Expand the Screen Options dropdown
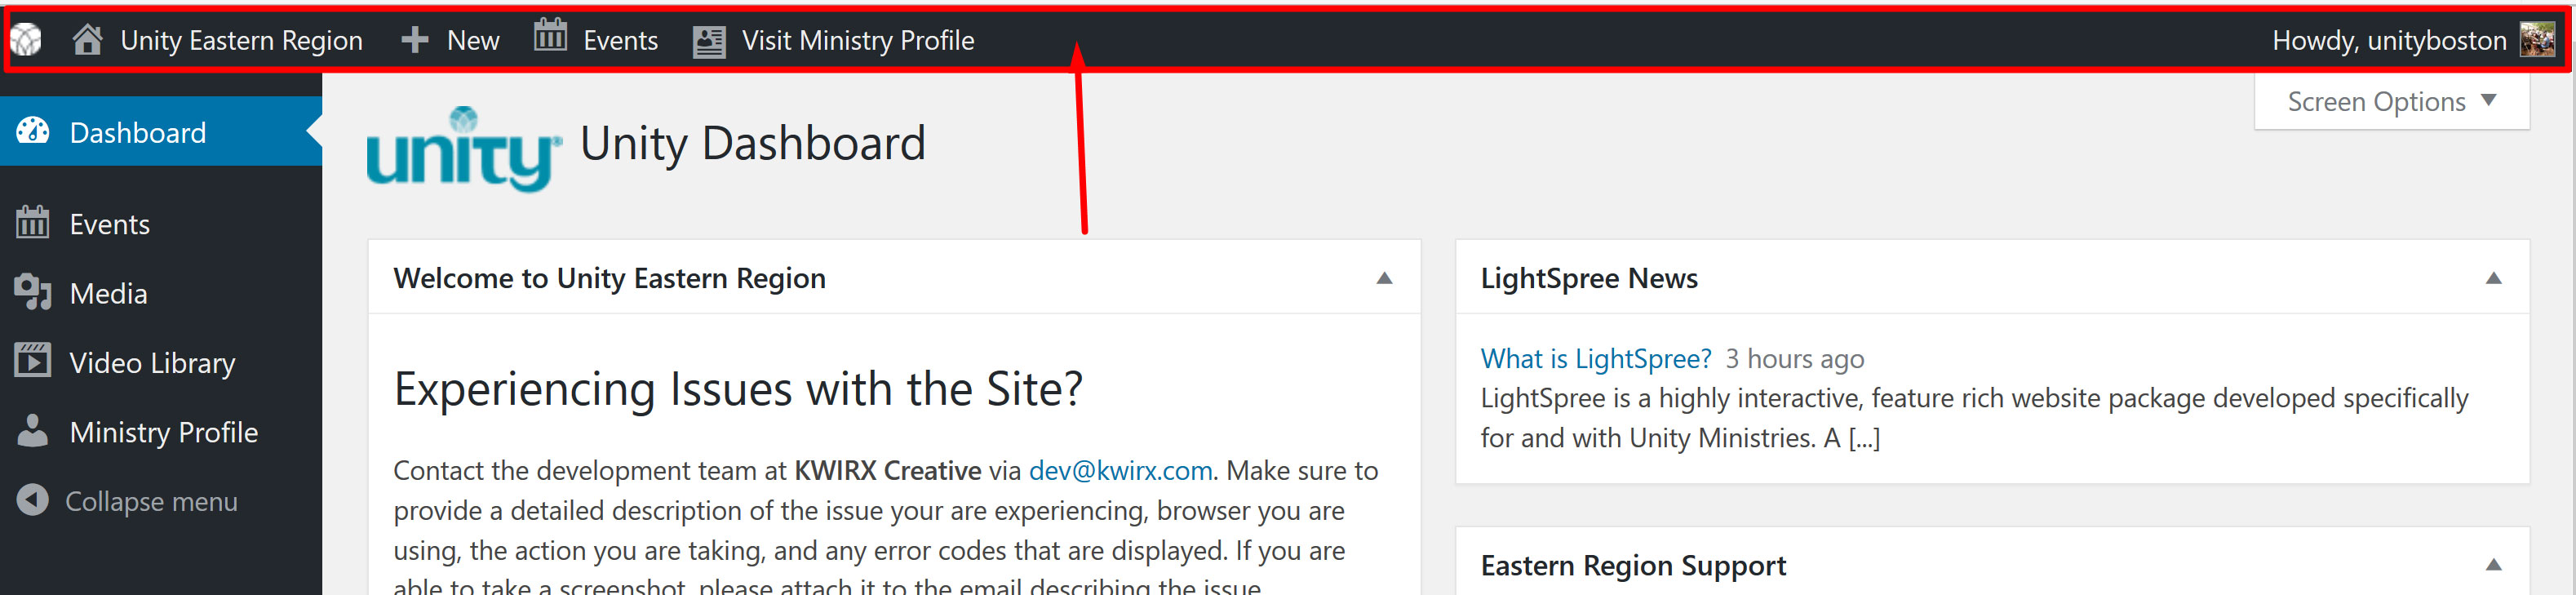The width and height of the screenshot is (2576, 595). (x=2391, y=102)
